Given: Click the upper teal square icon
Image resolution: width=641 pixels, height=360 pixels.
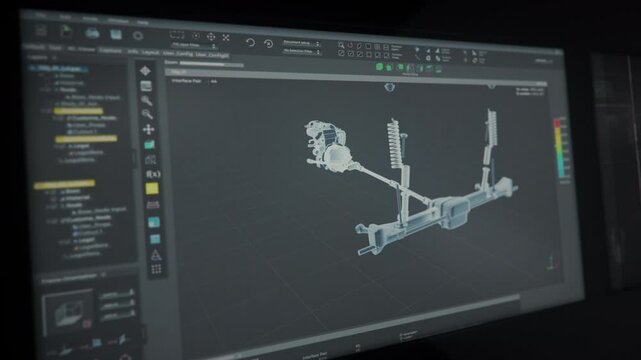Looking at the screenshot, I should coord(154,222).
